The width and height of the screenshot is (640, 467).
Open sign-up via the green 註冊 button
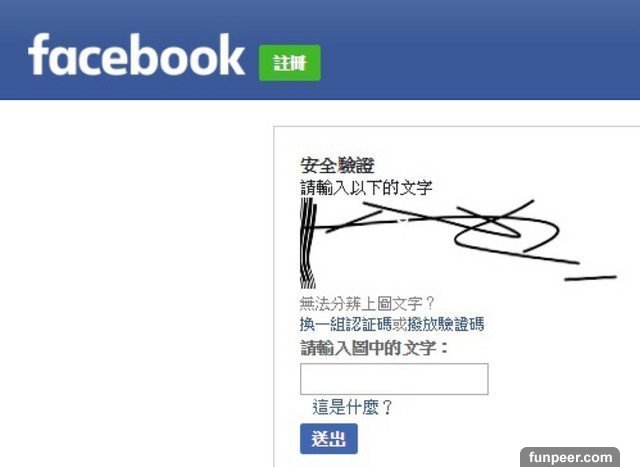pyautogui.click(x=290, y=63)
